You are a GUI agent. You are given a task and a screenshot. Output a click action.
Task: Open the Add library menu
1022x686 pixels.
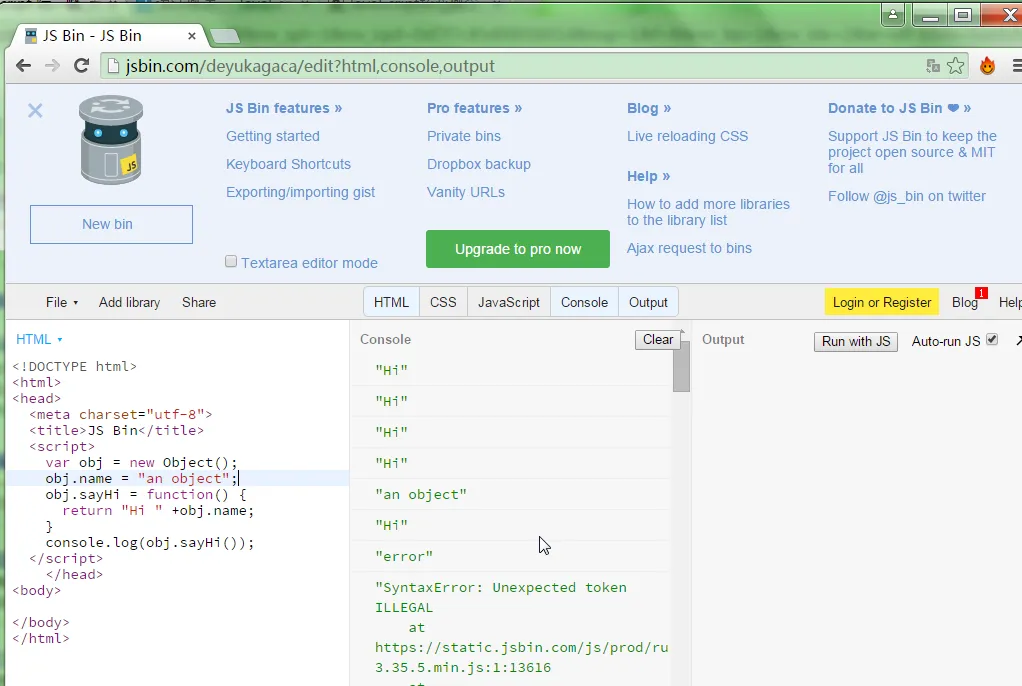[x=129, y=302]
